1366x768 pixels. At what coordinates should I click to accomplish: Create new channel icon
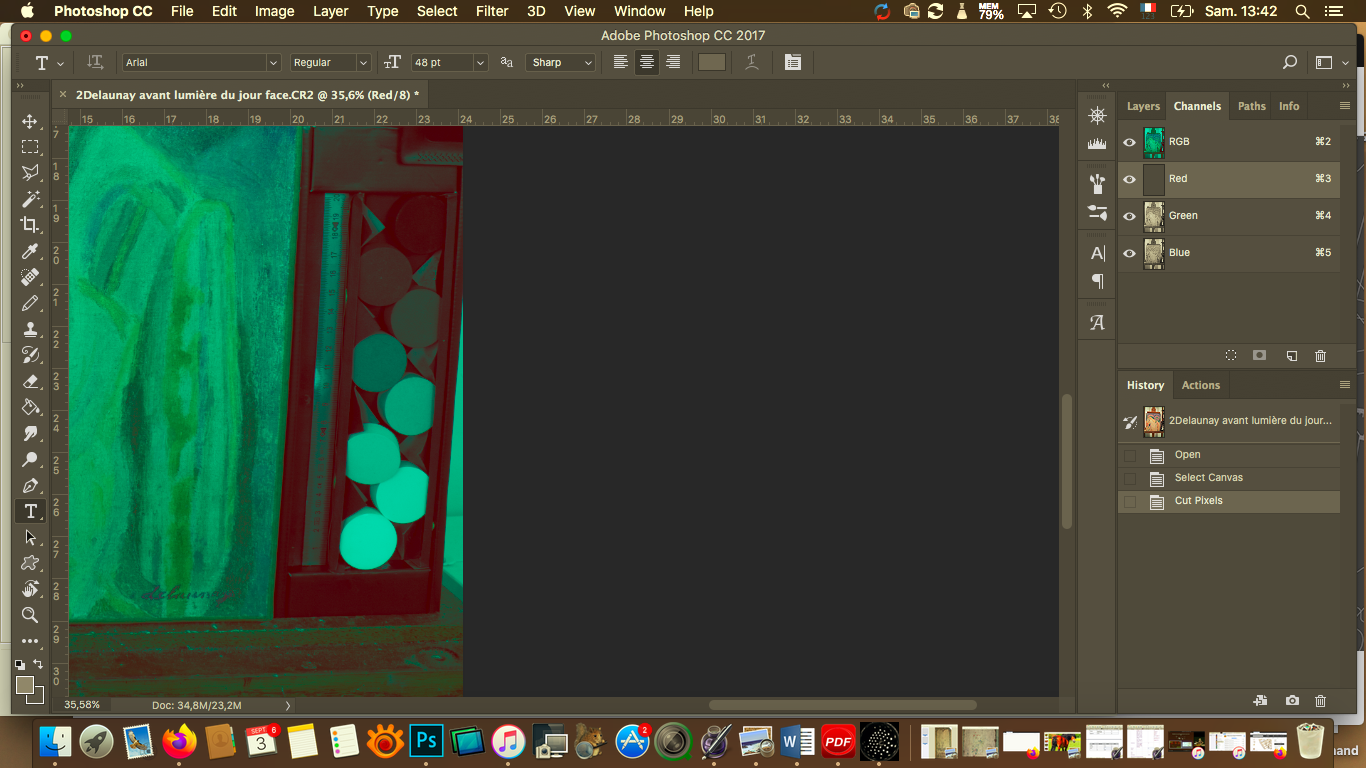coord(1291,356)
